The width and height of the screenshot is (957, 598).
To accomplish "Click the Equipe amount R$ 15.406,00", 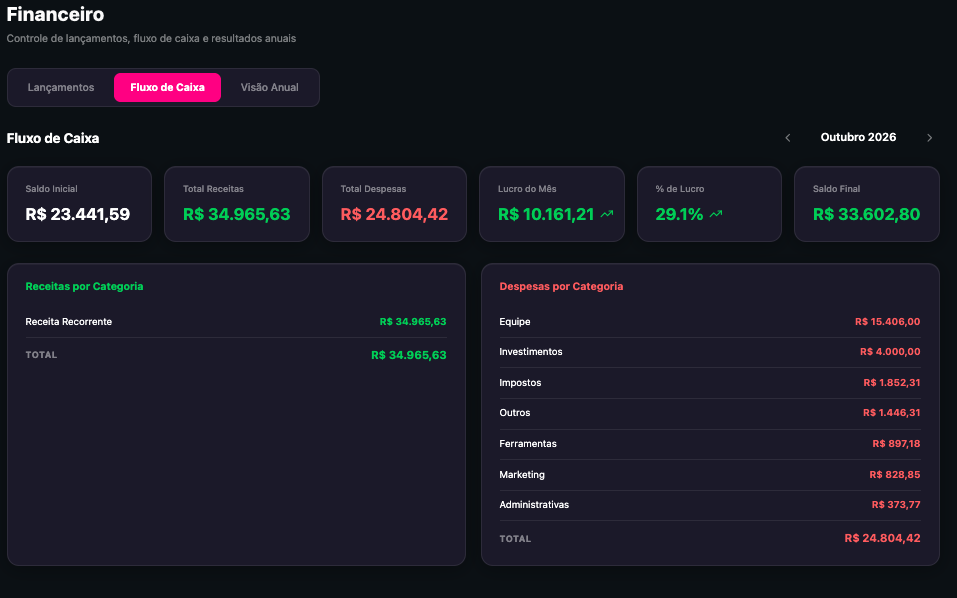I will [x=887, y=322].
